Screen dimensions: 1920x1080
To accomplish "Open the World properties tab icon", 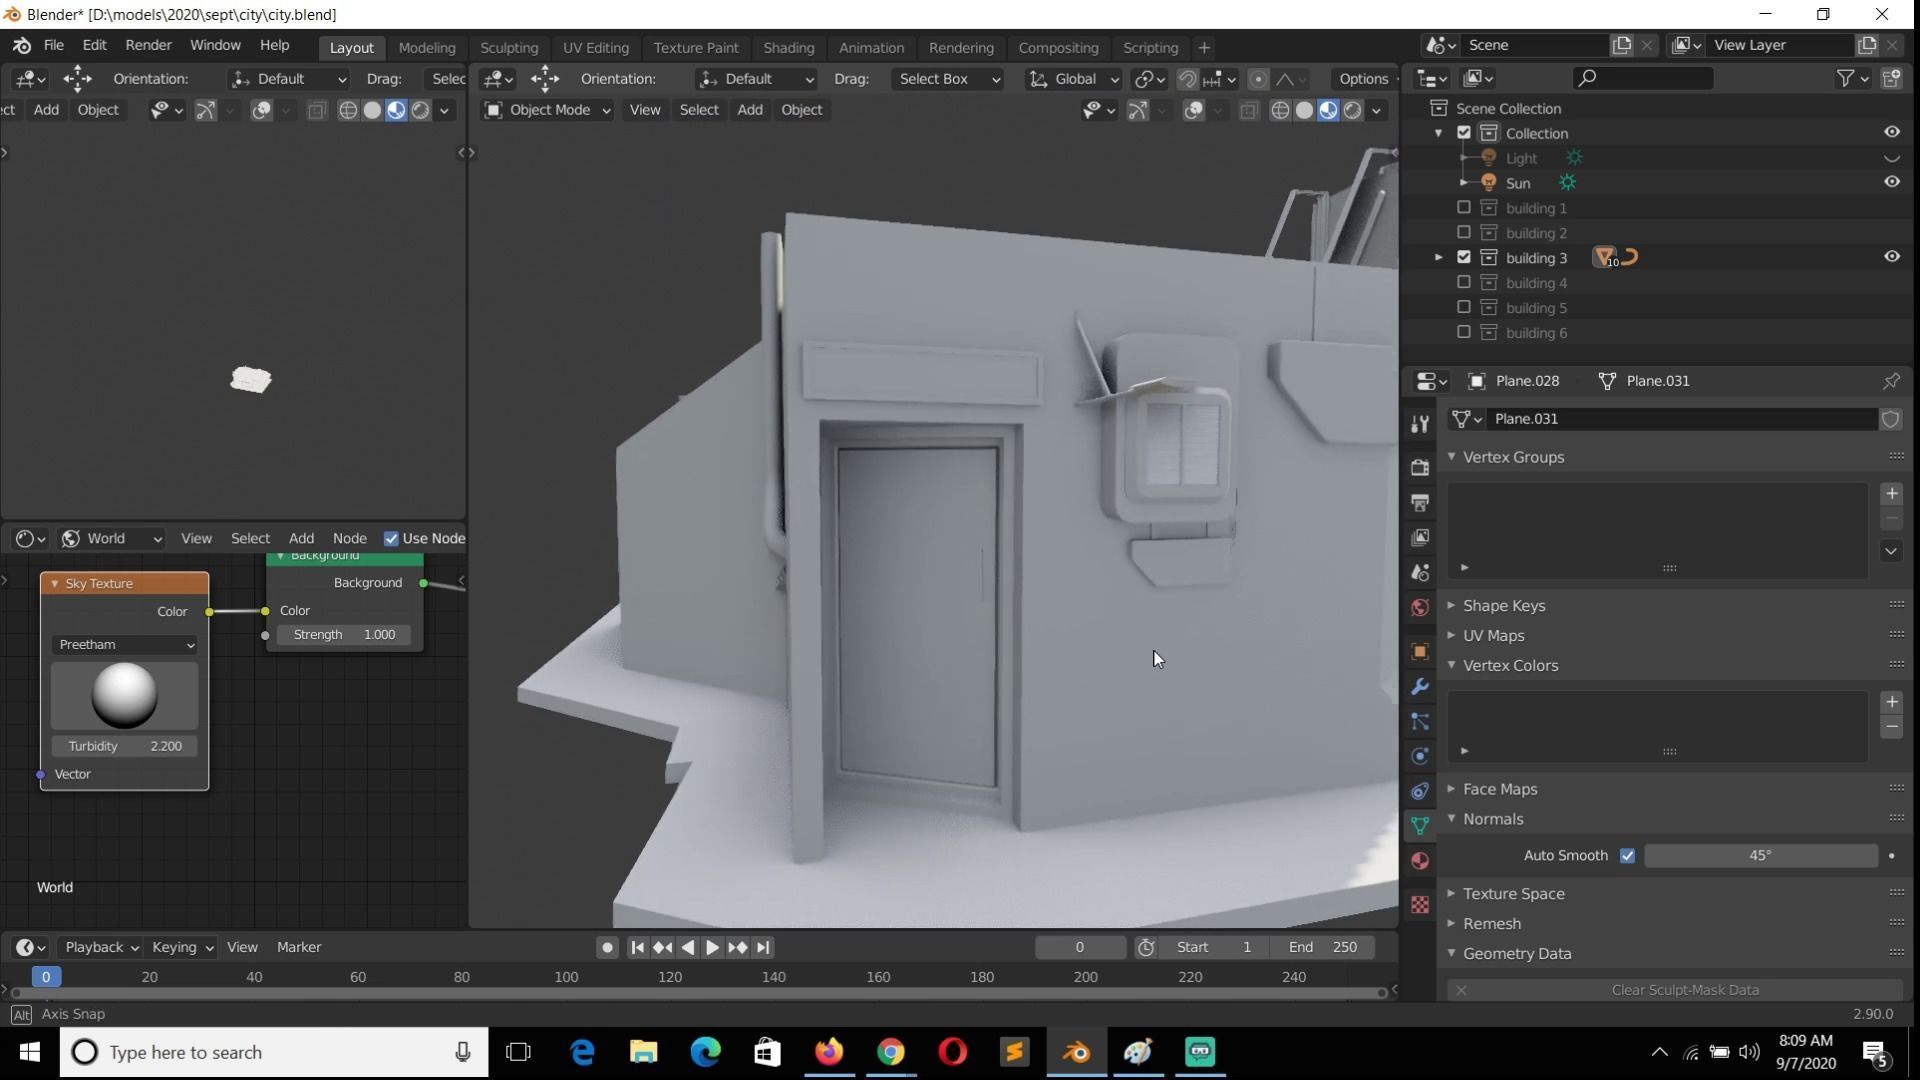I will coord(1420,608).
